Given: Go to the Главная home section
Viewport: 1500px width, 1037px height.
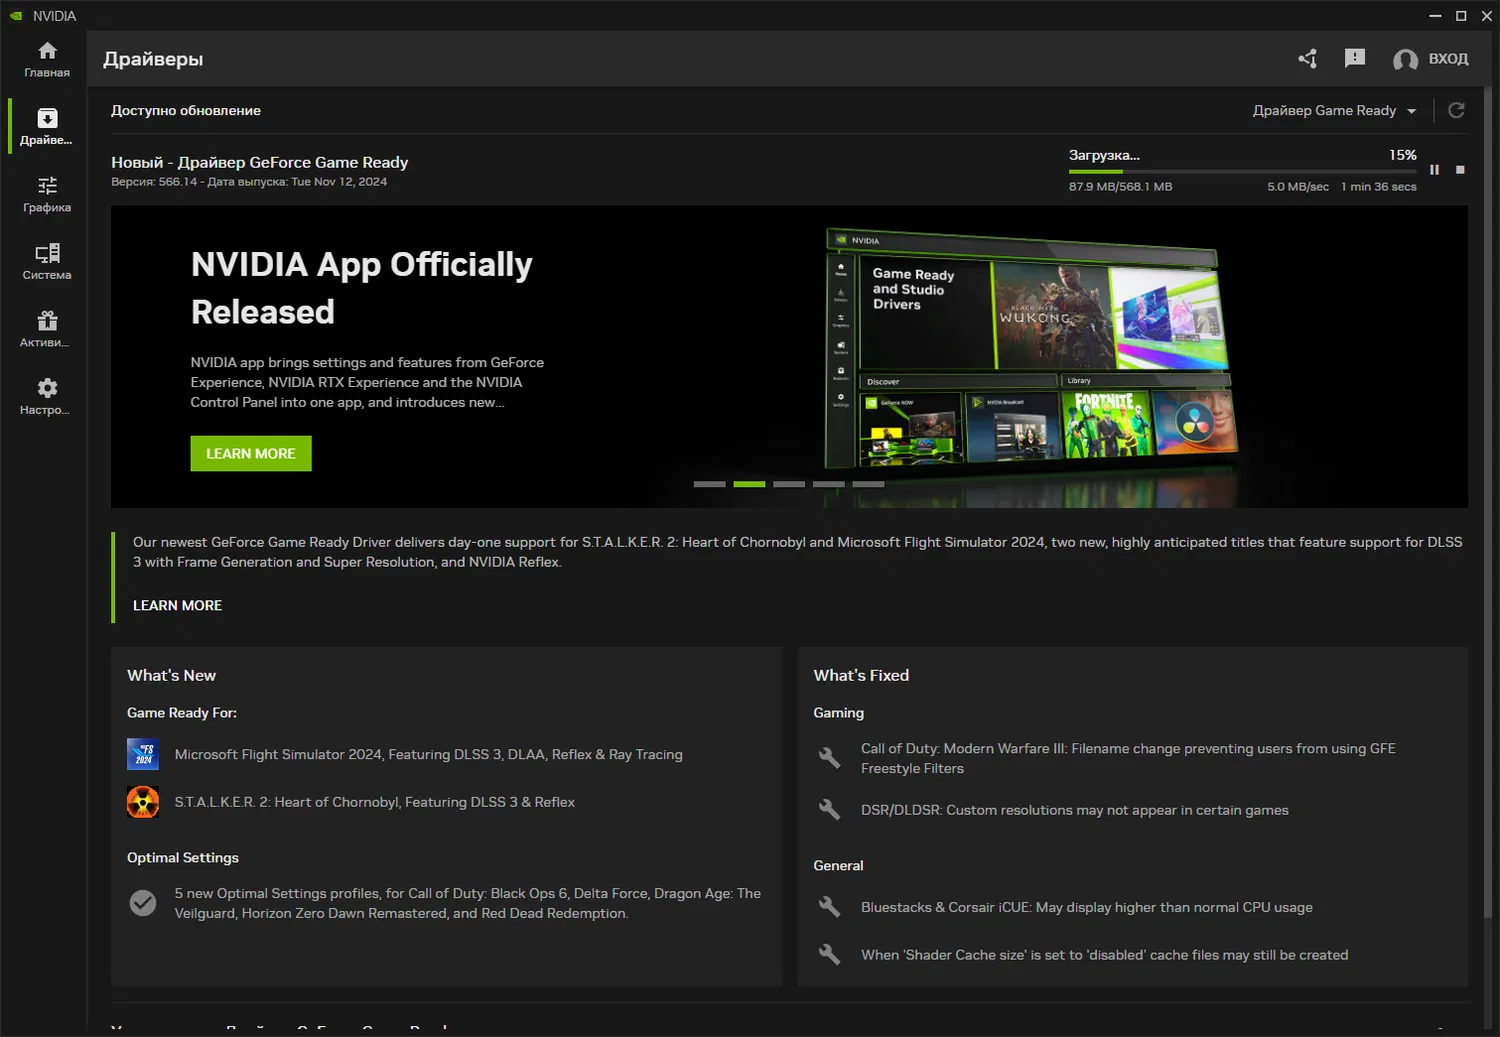Looking at the screenshot, I should 47,59.
